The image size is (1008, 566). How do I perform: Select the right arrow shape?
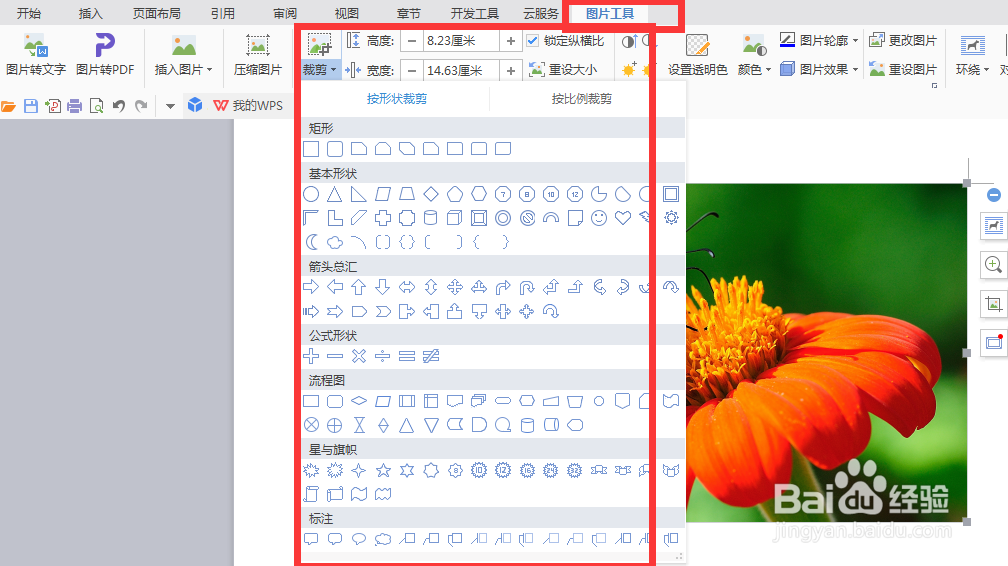click(x=311, y=287)
